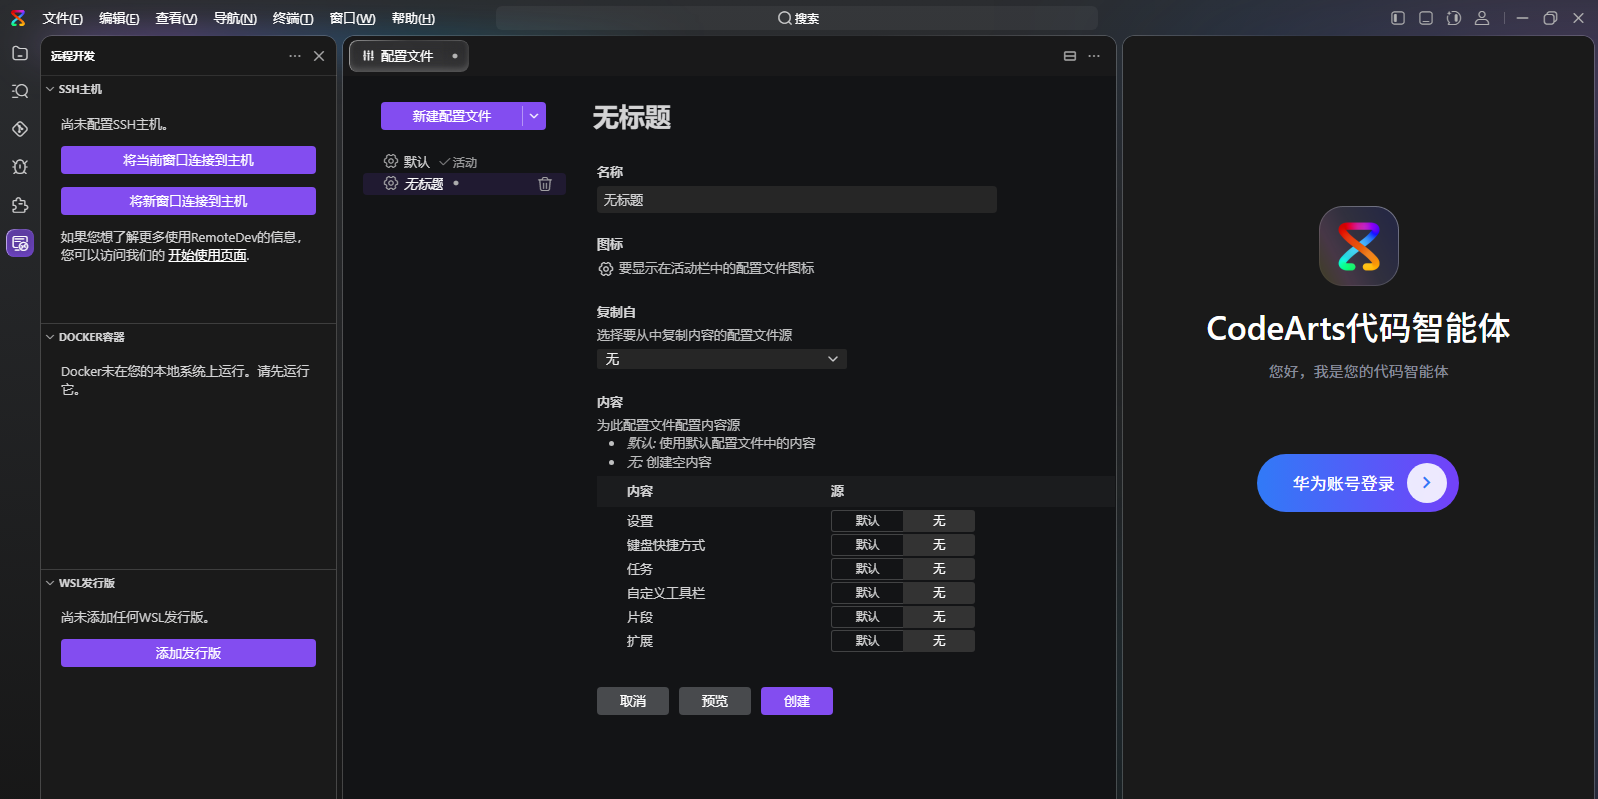This screenshot has width=1598, height=799.
Task: Click the arrow circle in the Huawei login button
Action: (1427, 483)
